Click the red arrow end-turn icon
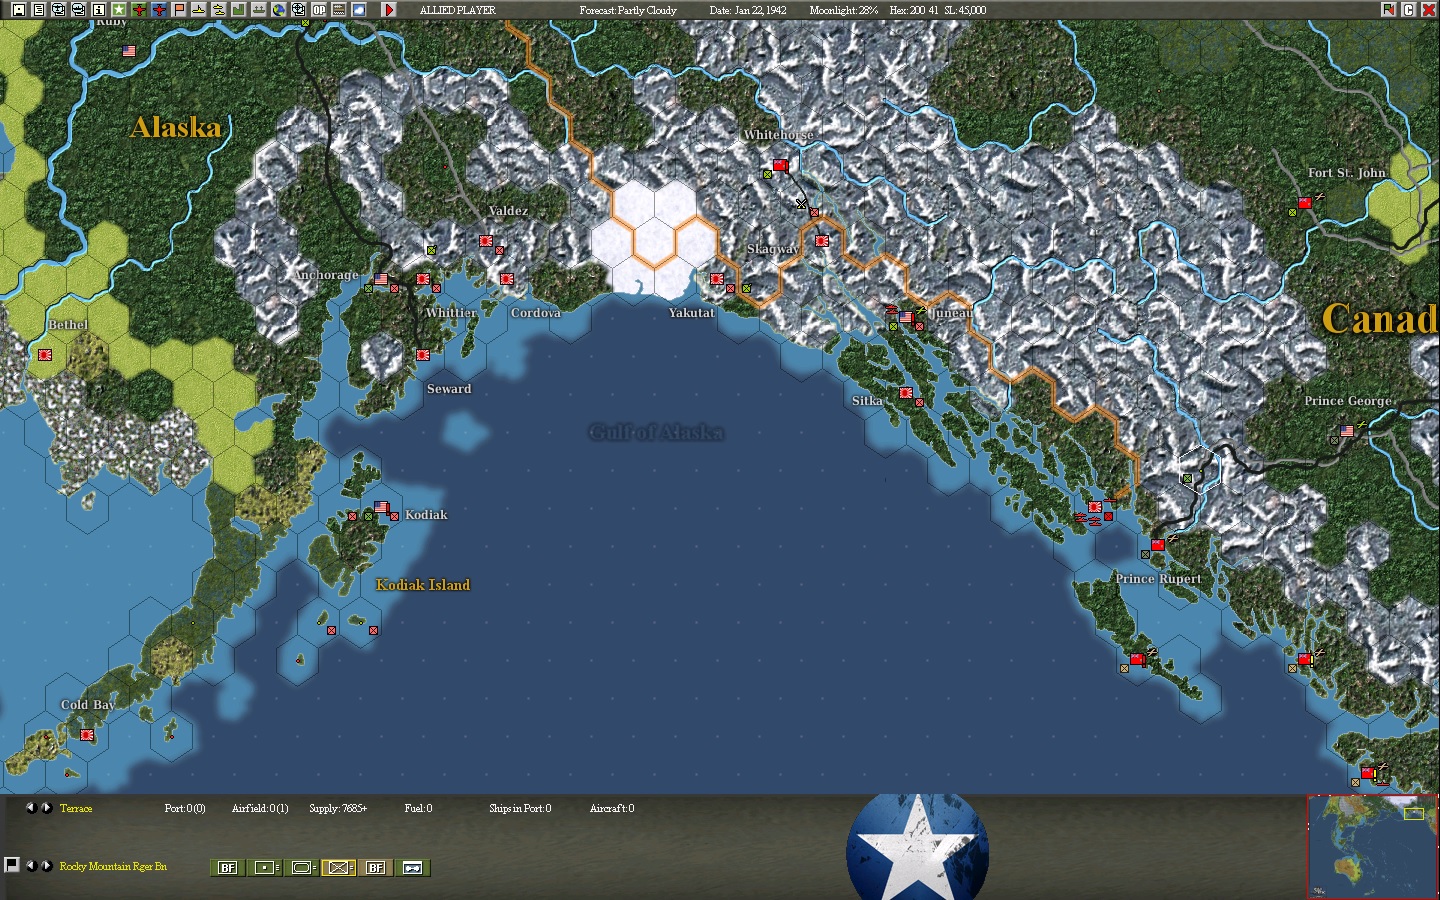Image resolution: width=1440 pixels, height=900 pixels. (389, 9)
